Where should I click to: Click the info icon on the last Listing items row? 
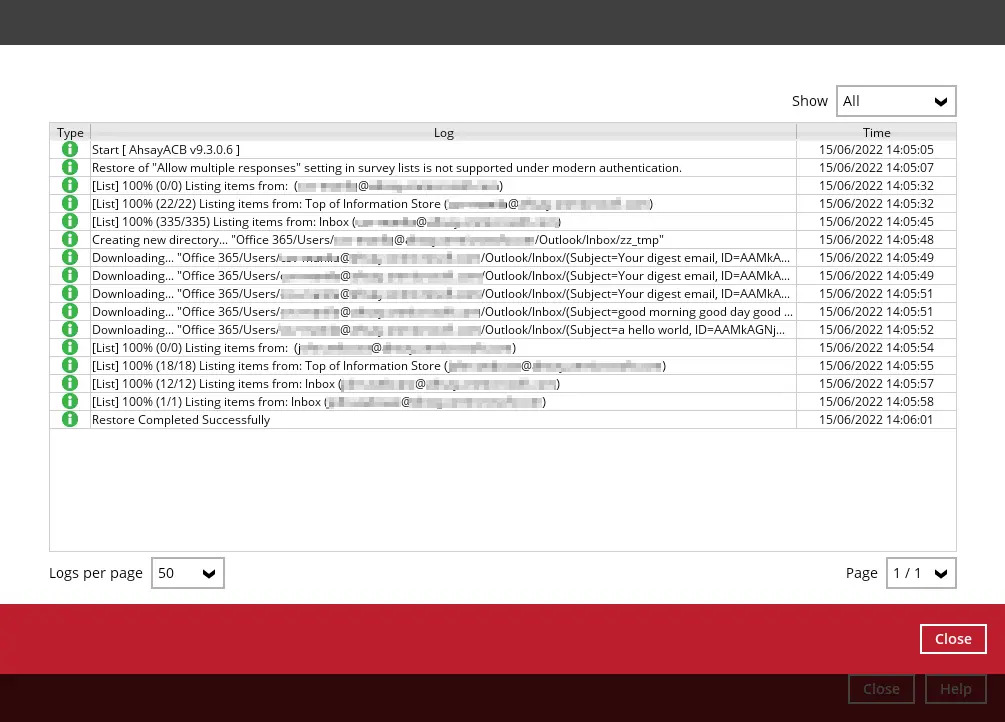pos(70,401)
